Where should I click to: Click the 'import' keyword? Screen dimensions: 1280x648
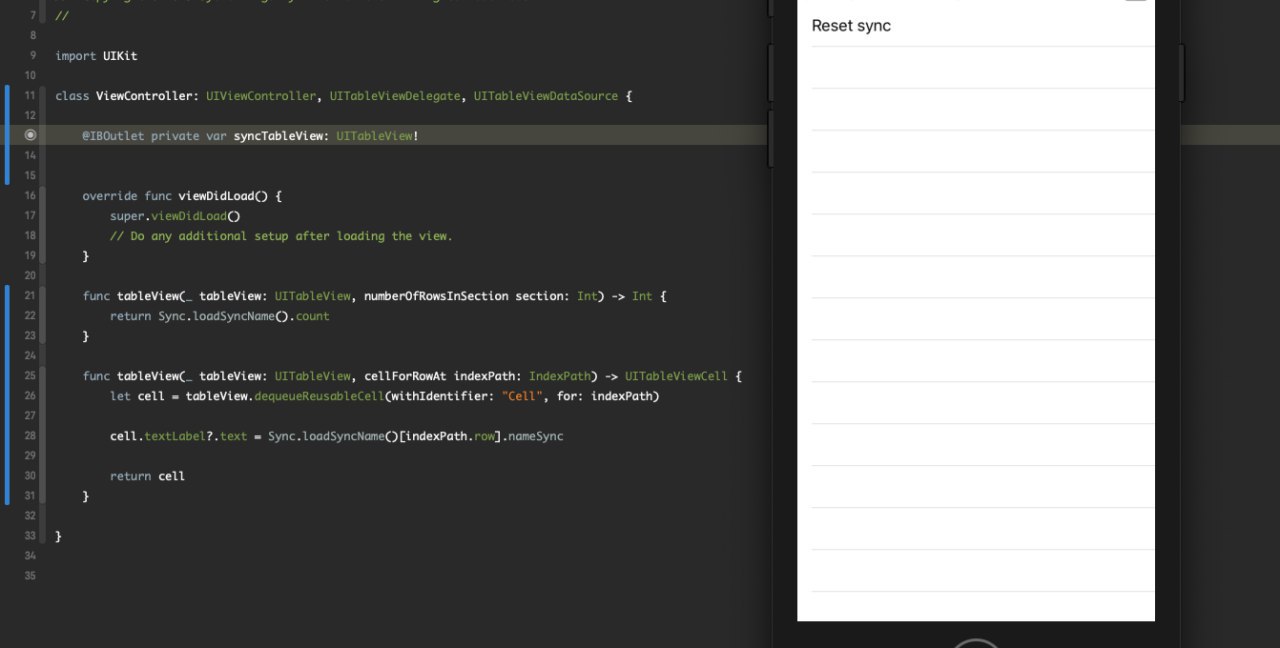click(x=76, y=56)
